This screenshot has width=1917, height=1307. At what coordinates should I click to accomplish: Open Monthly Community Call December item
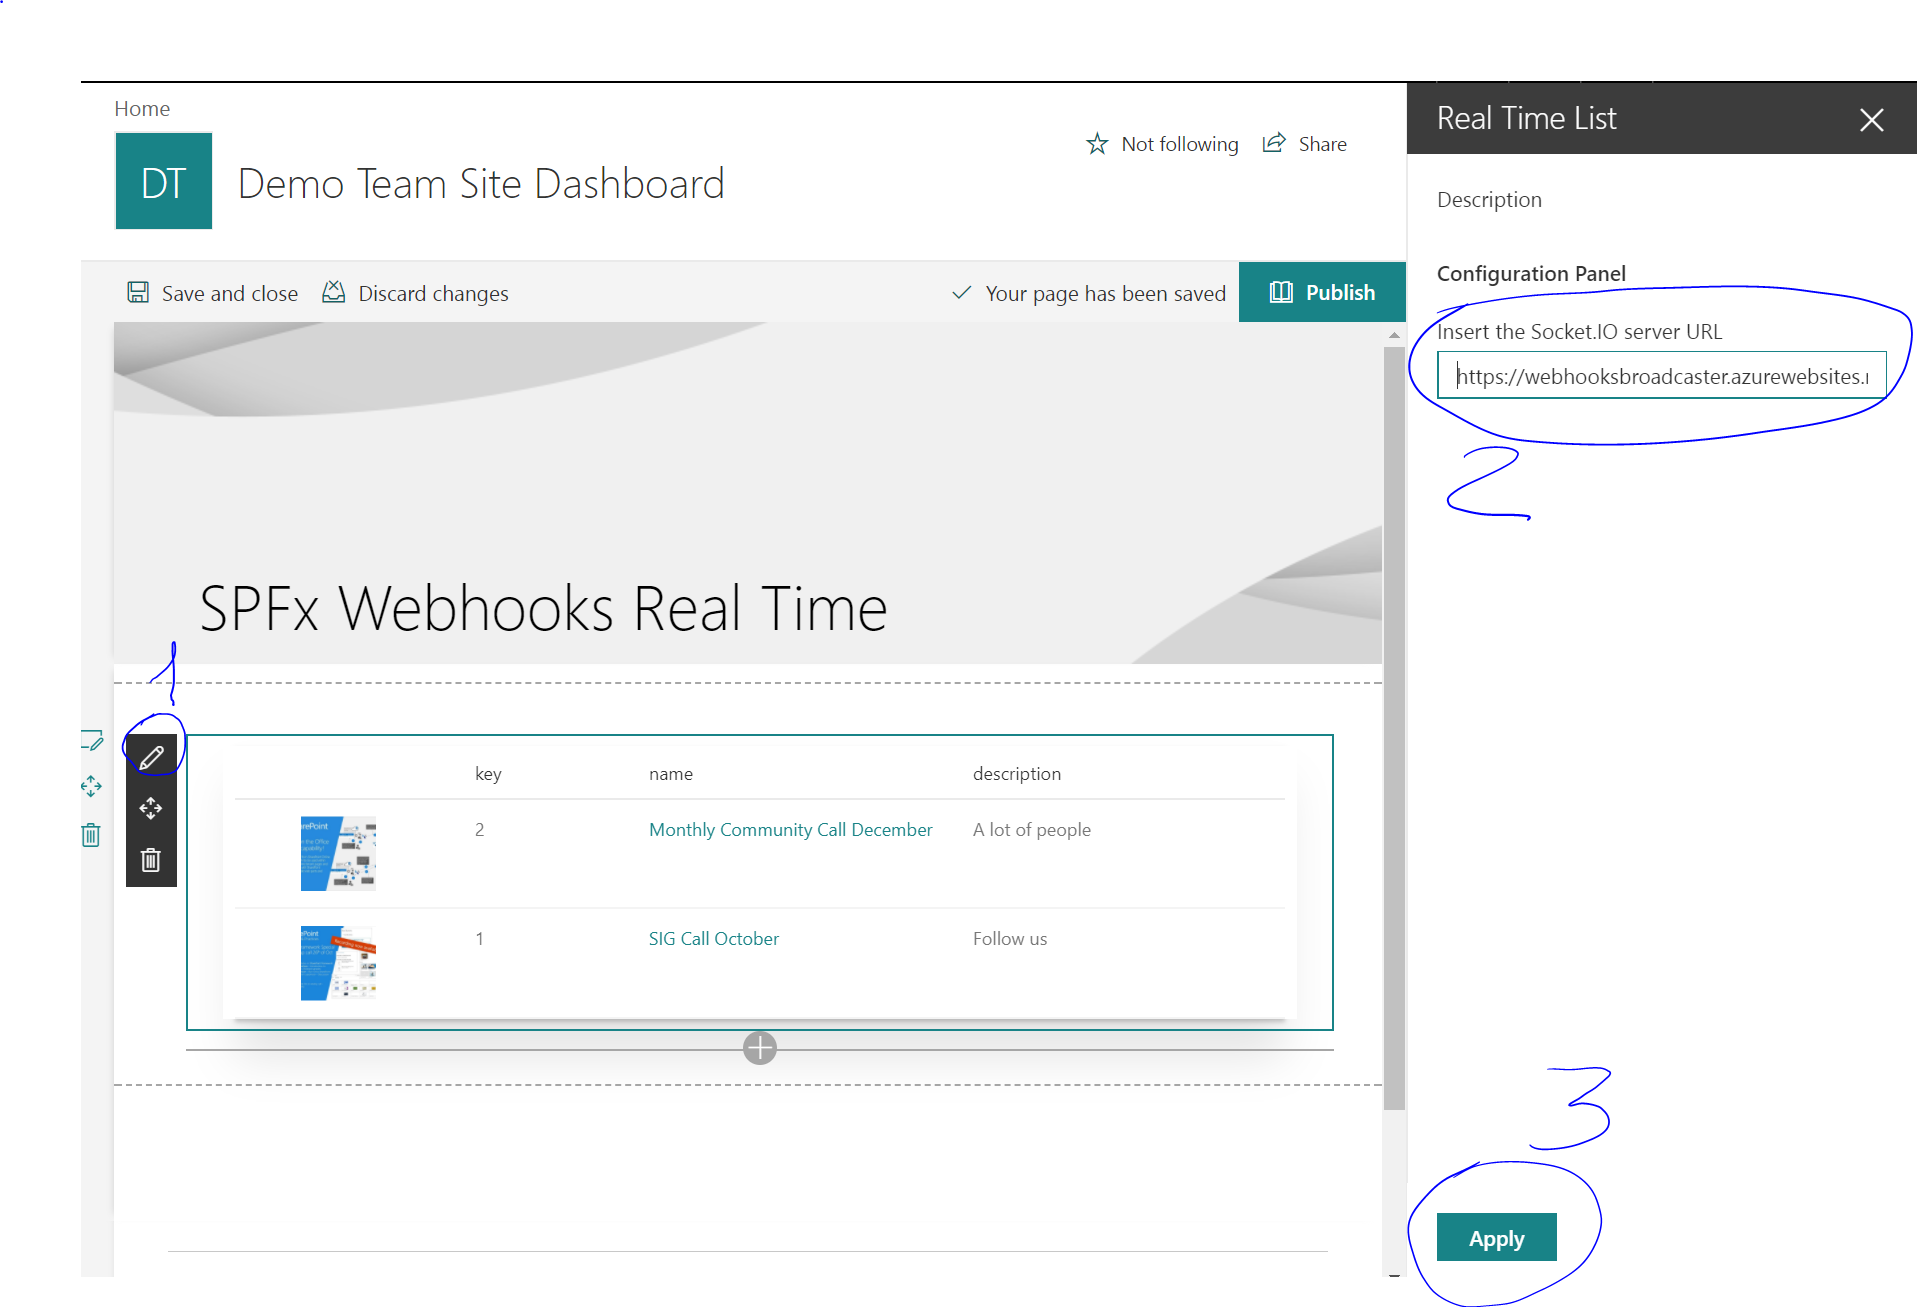pyautogui.click(x=790, y=830)
